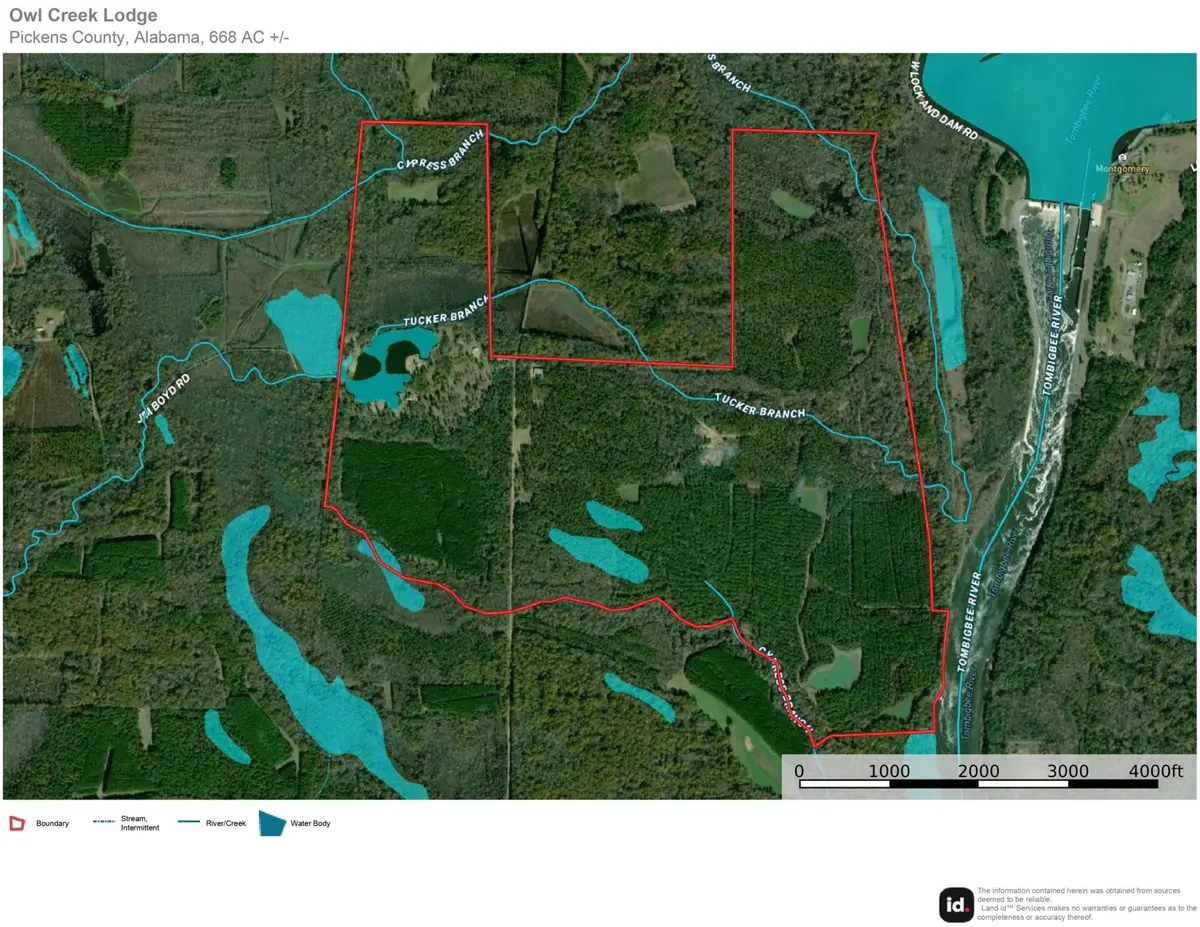
Task: Click the 2000 mark on scale bar
Action: (x=978, y=771)
